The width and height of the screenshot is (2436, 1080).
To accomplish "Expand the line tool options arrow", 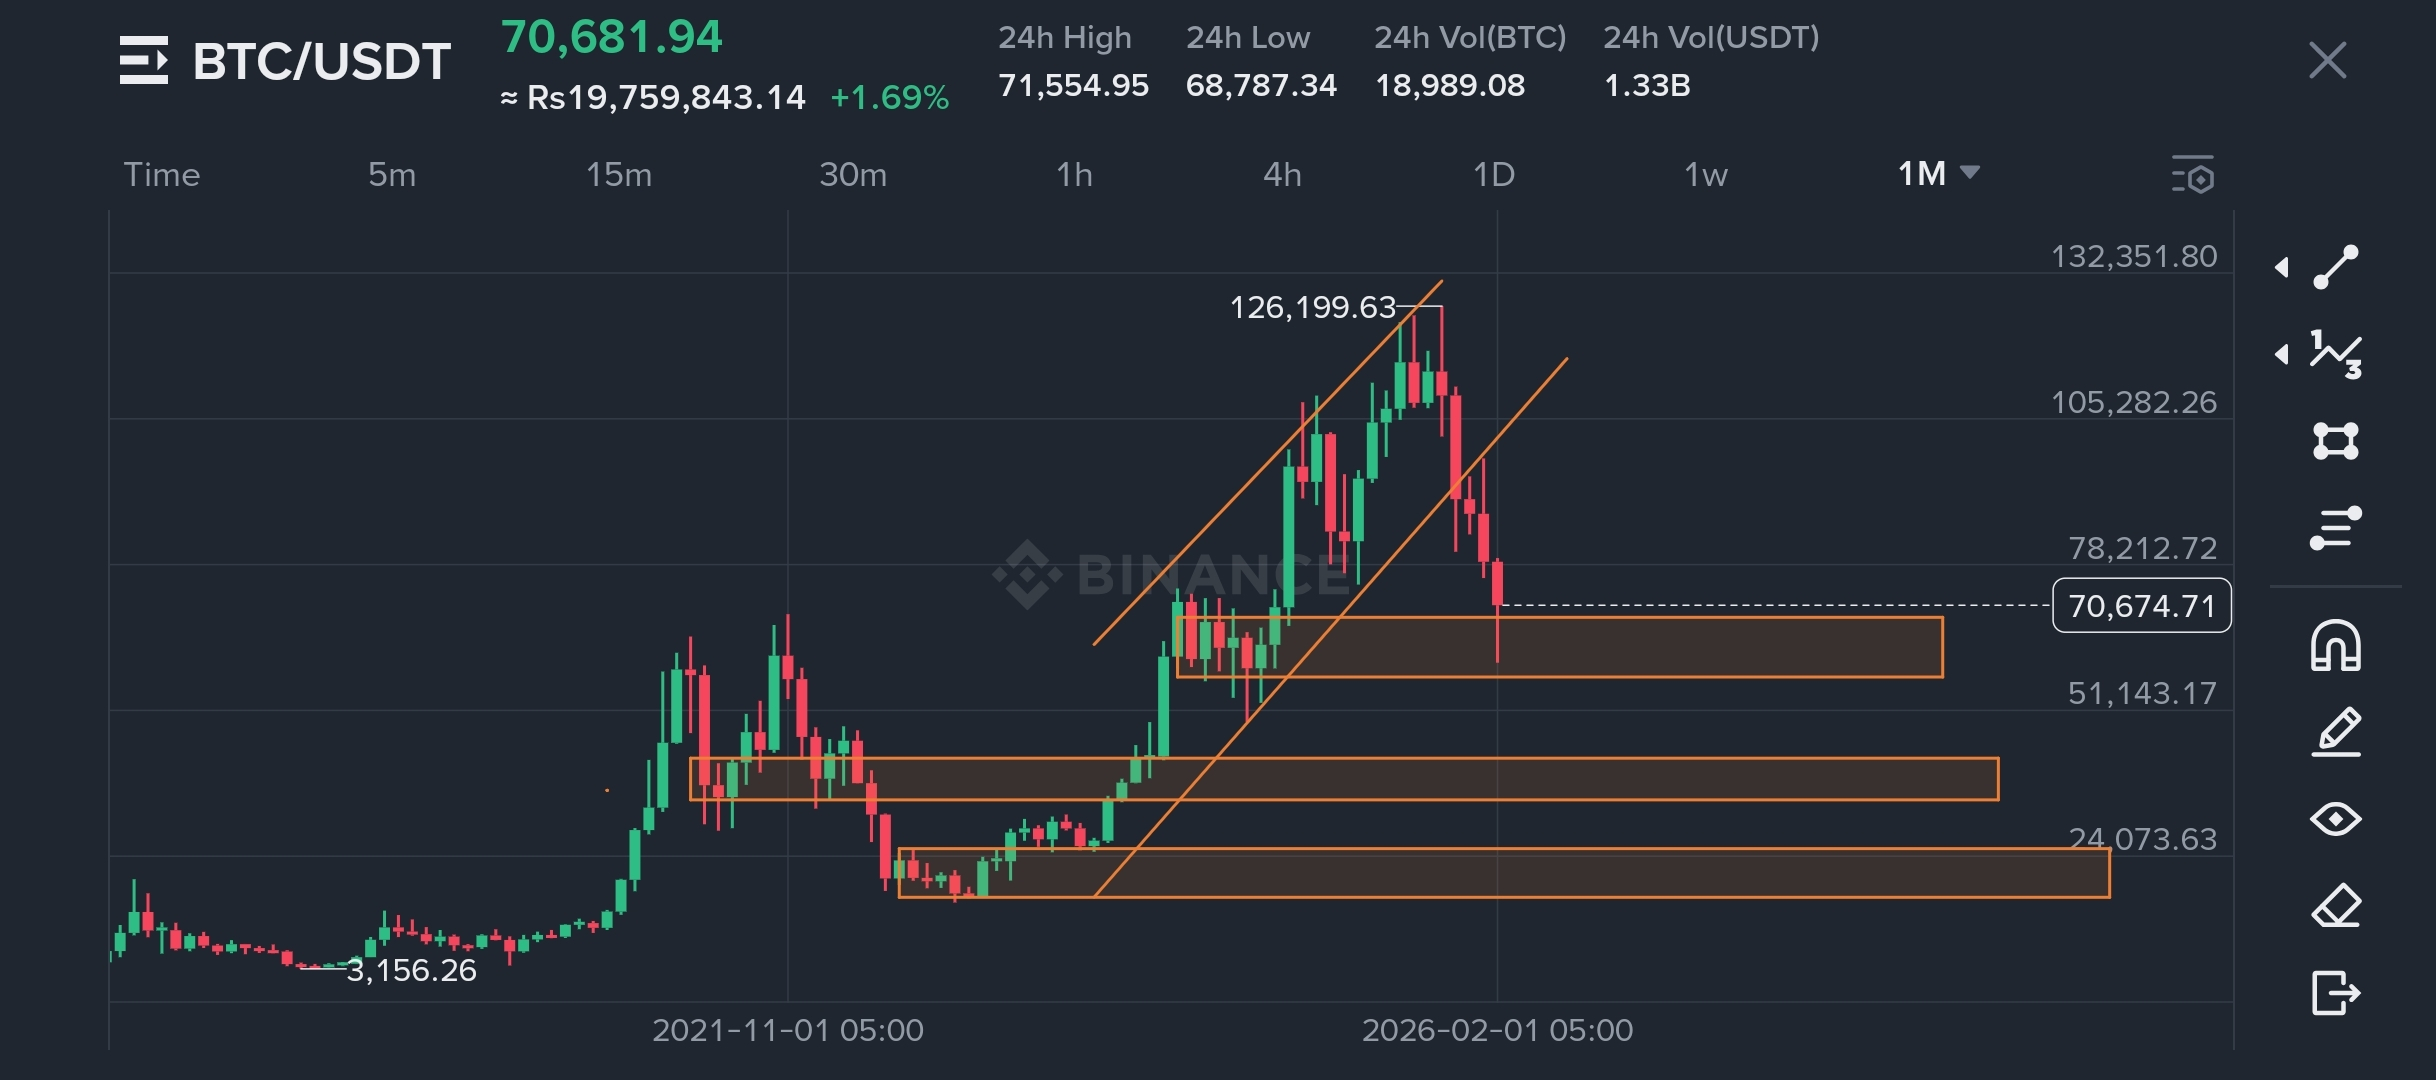I will (2282, 267).
